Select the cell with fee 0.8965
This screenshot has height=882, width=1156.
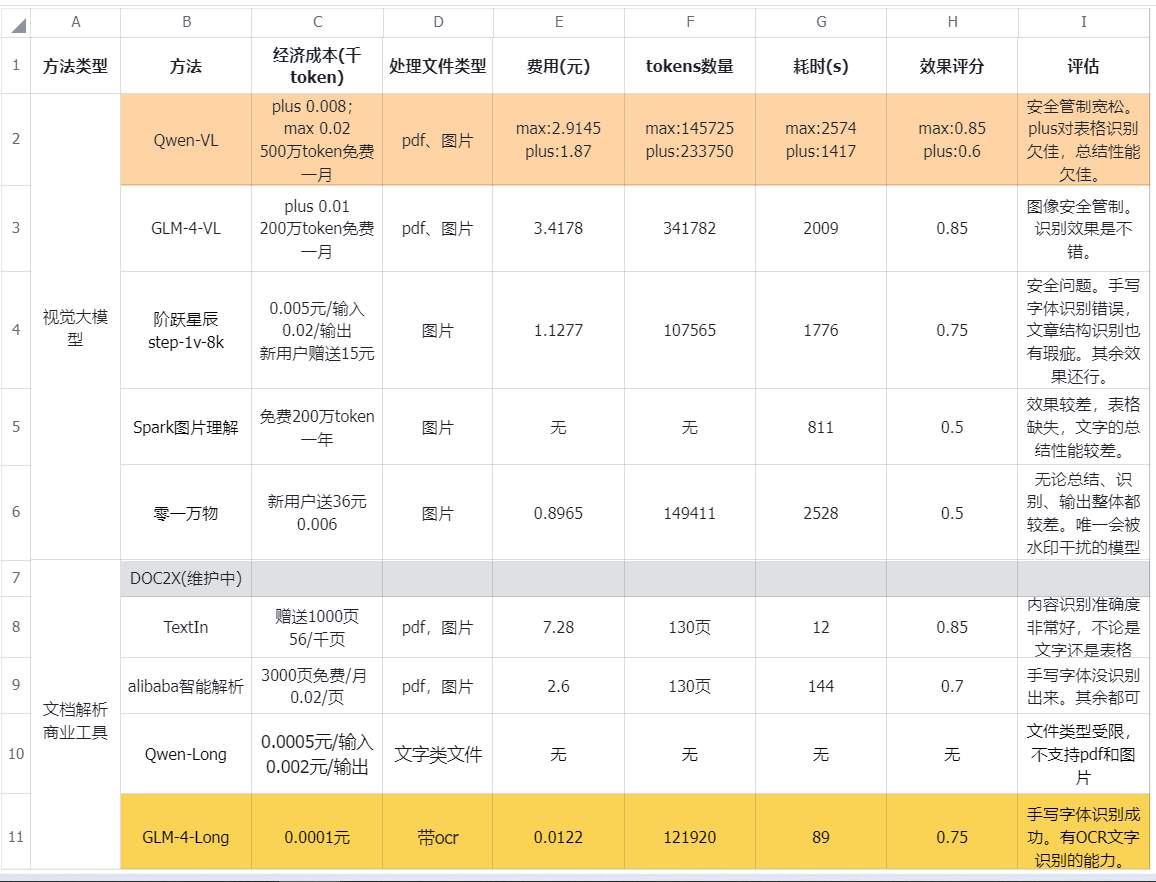[558, 513]
